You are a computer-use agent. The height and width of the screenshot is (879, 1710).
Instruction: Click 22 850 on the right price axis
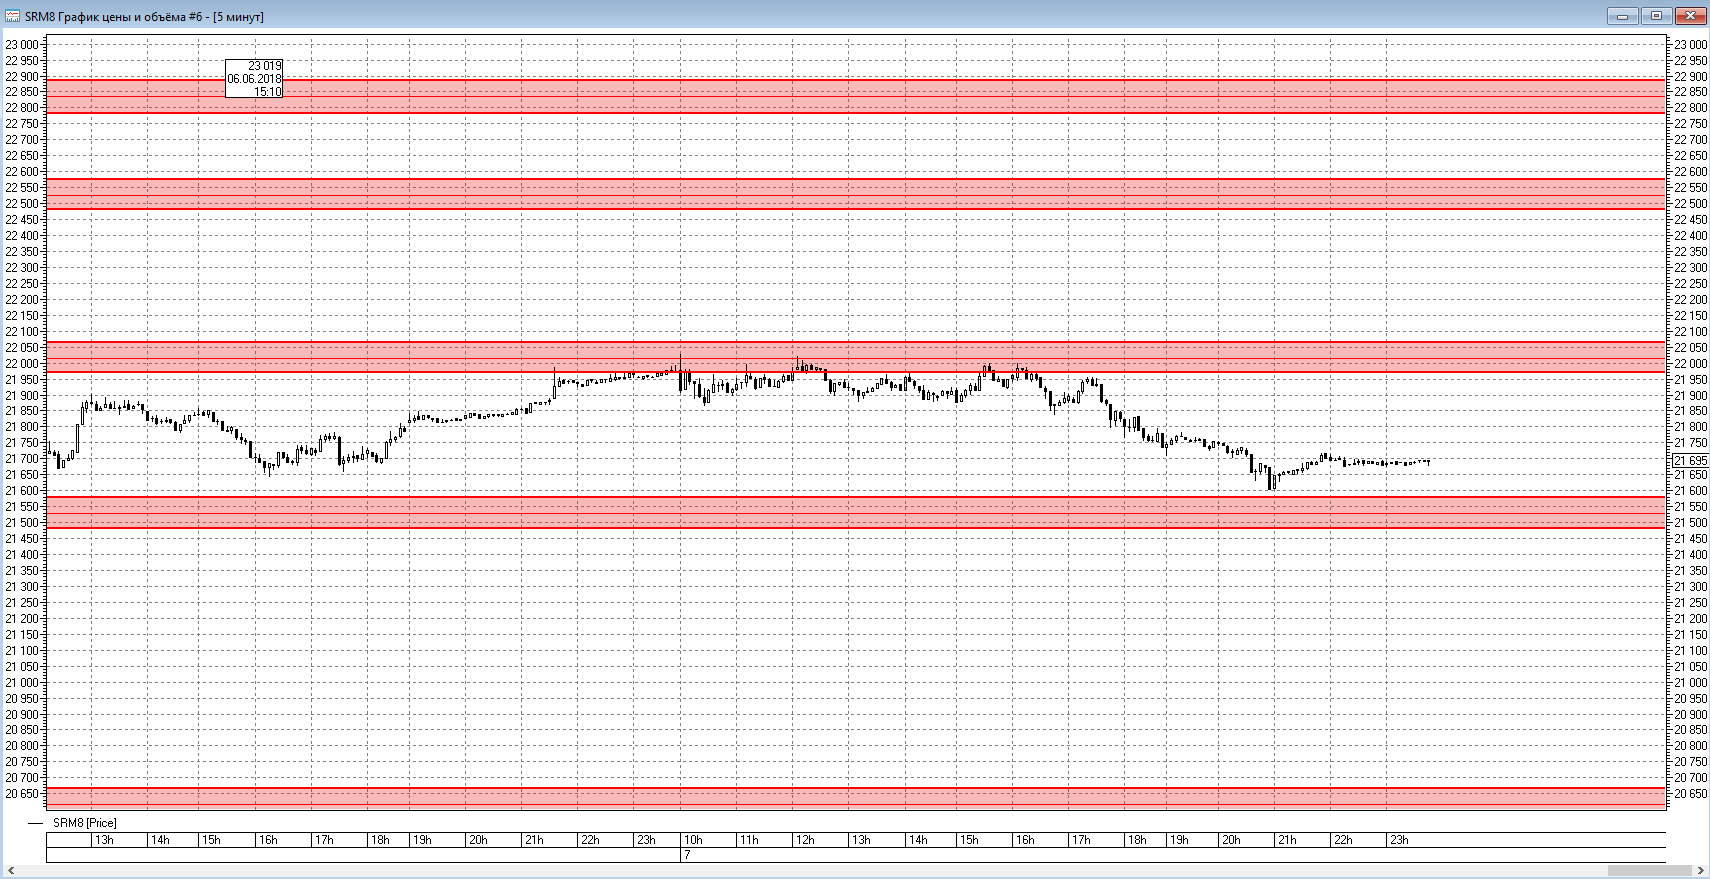click(x=1691, y=92)
